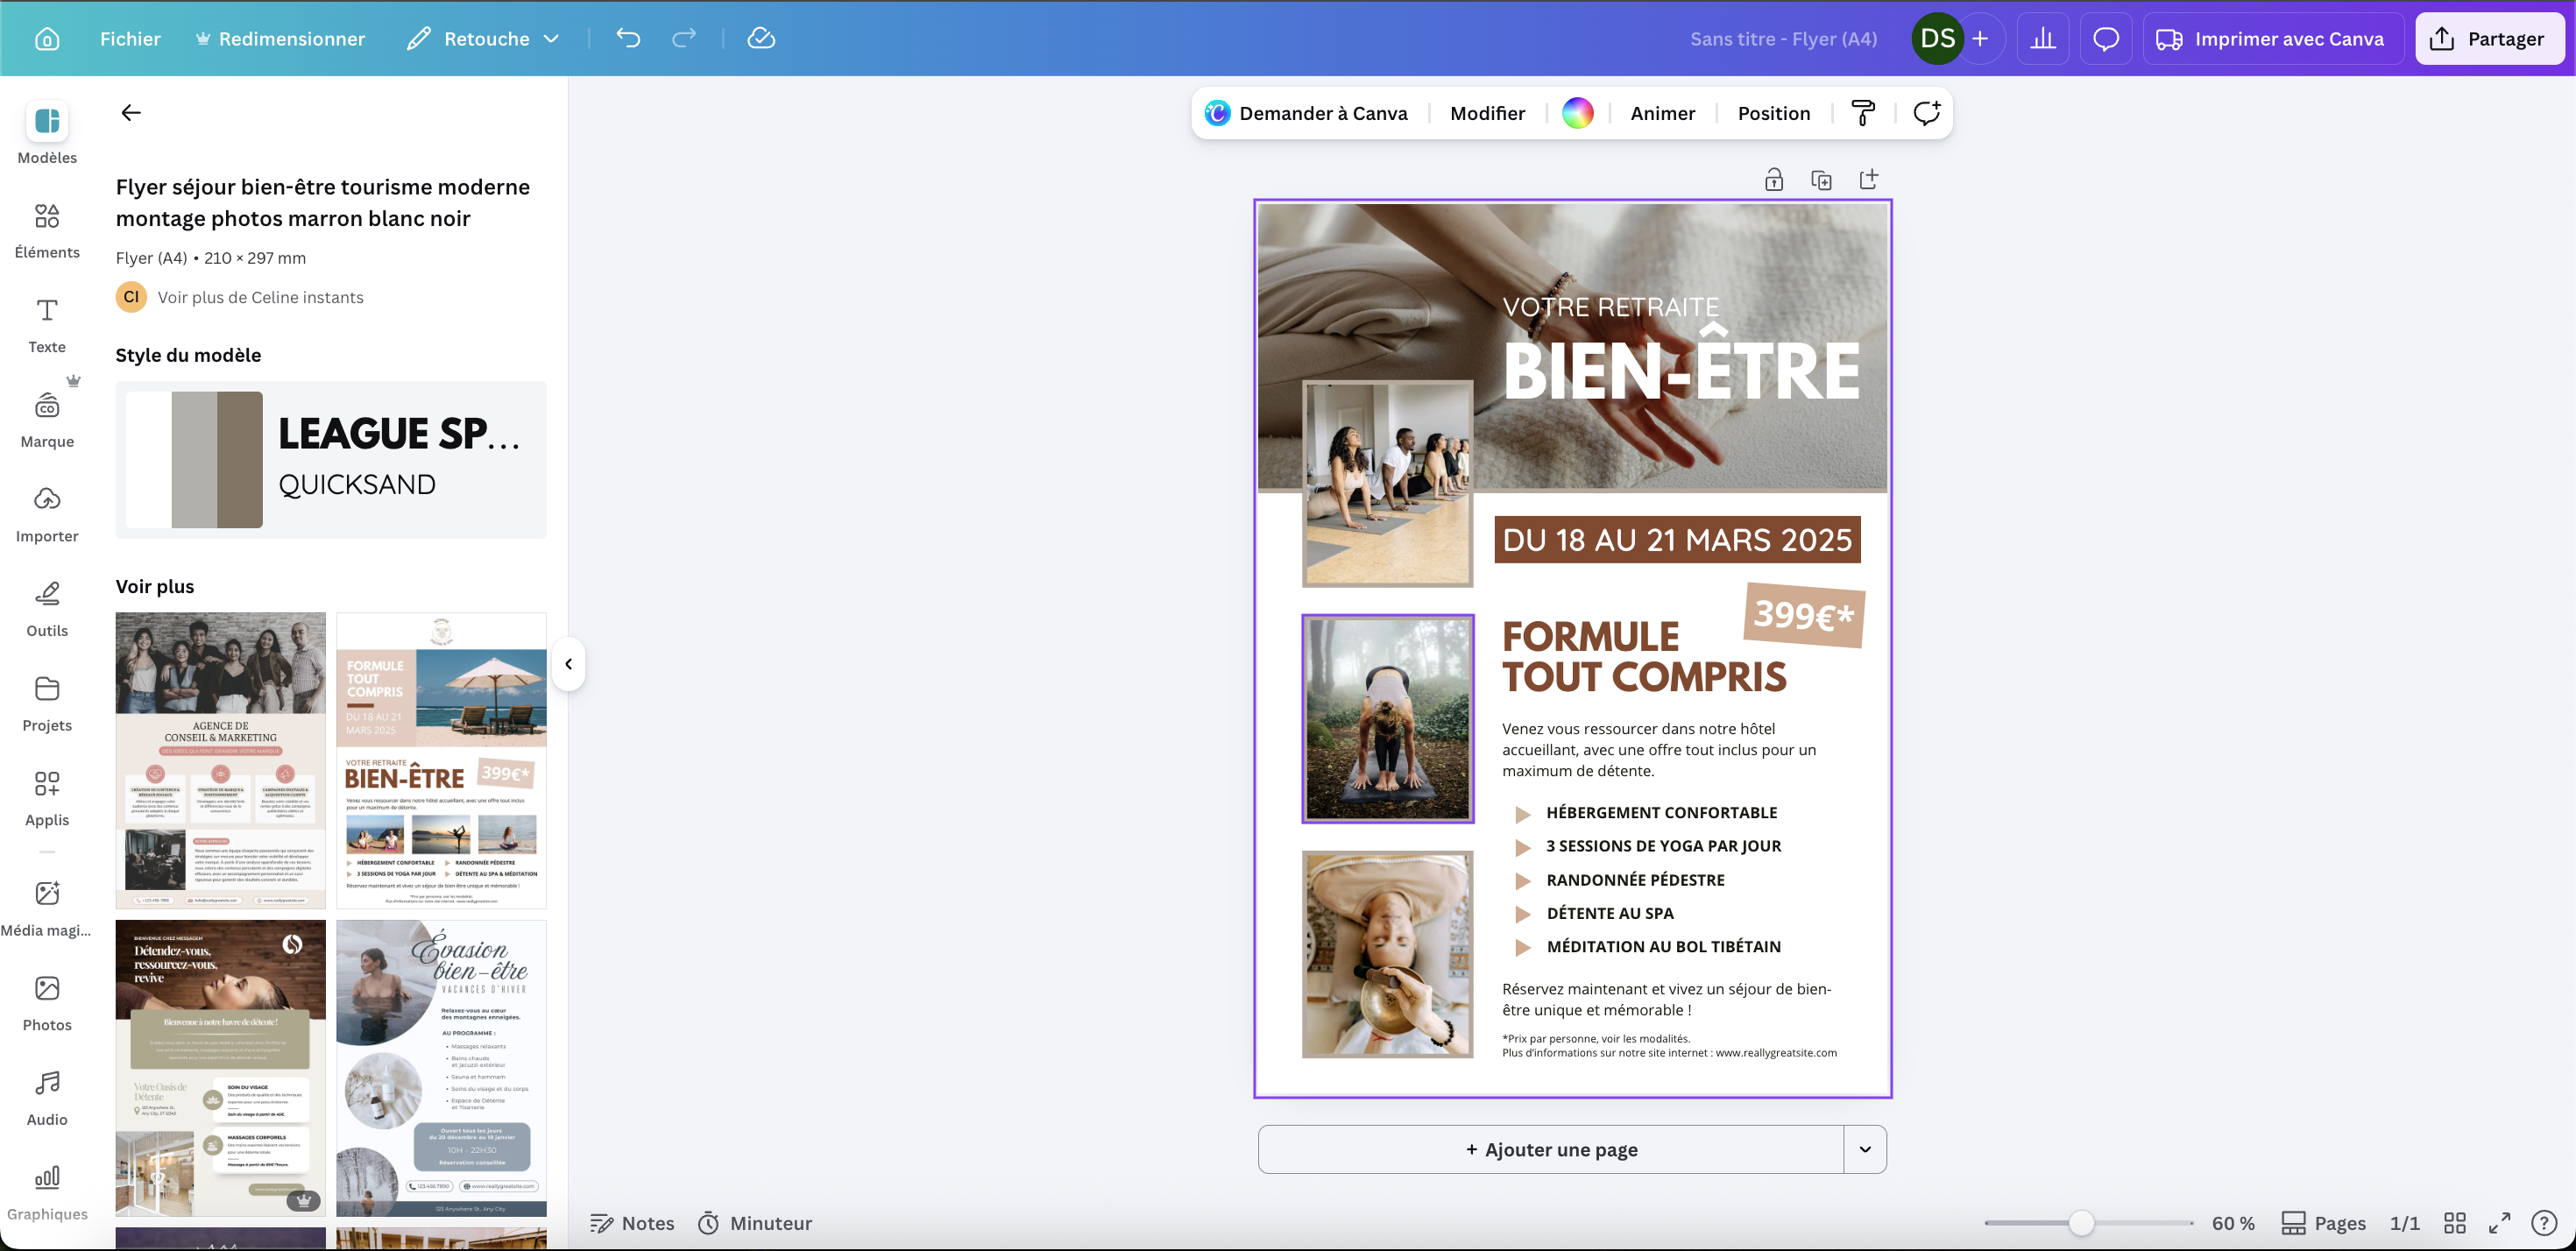Click the undo arrow icon
2576x1251 pixels.
pyautogui.click(x=628, y=39)
